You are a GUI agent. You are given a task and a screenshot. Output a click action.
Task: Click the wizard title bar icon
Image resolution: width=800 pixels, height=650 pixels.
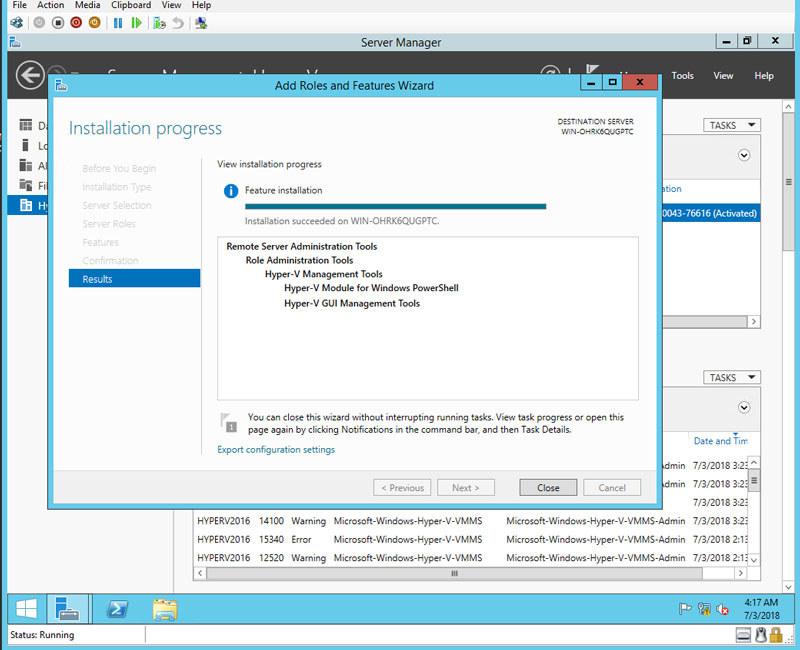point(61,85)
